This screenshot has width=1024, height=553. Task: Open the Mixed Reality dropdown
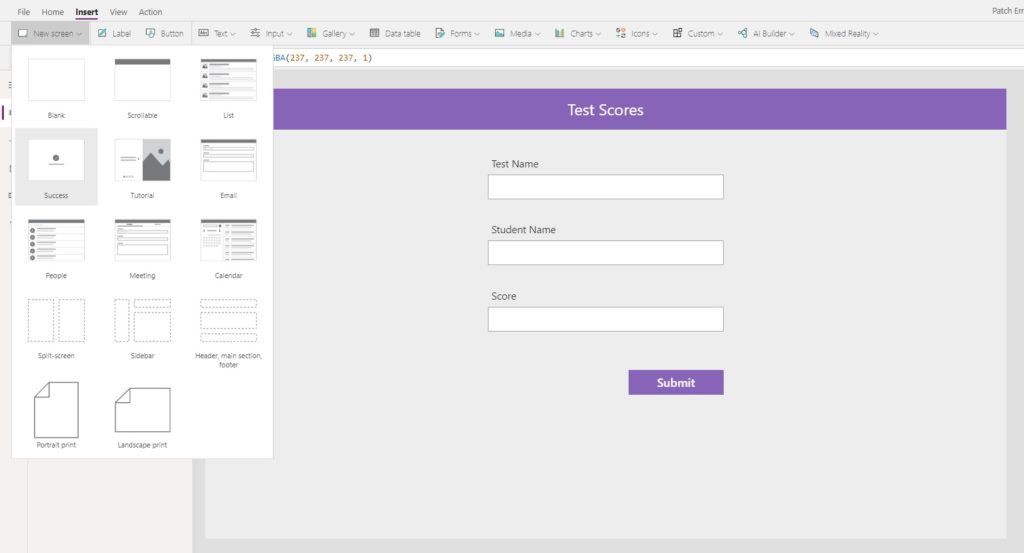(x=844, y=33)
